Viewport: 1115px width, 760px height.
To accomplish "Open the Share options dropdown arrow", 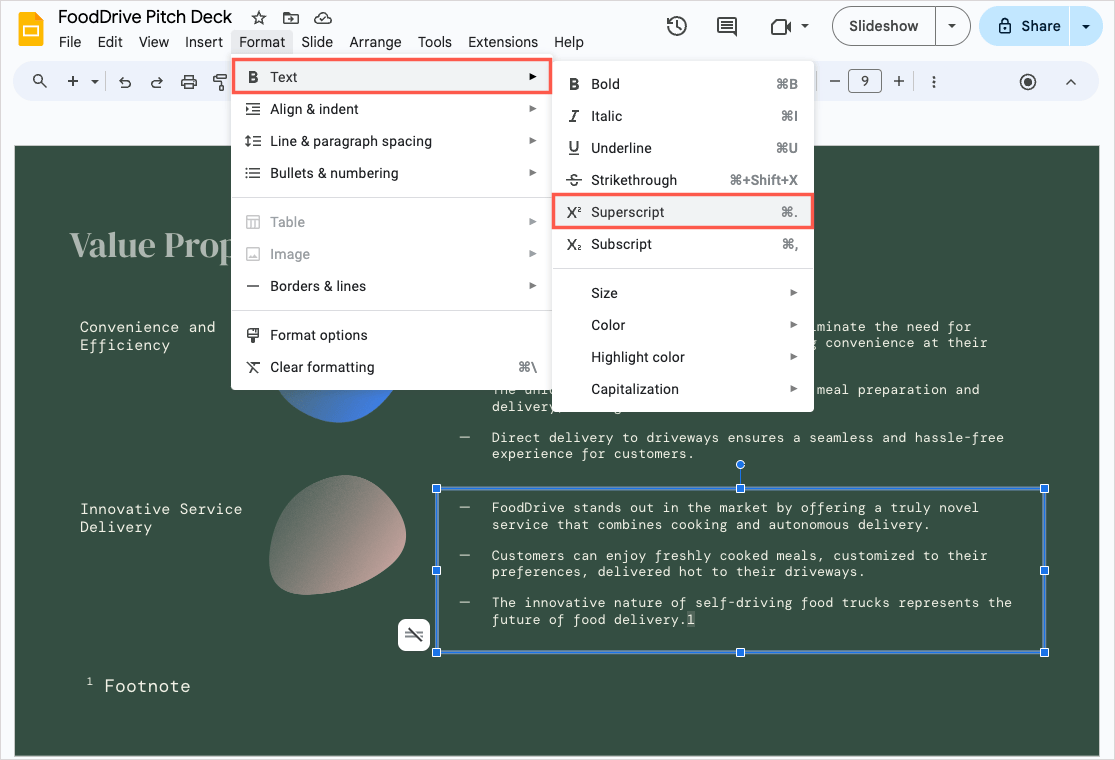I will click(x=1086, y=26).
